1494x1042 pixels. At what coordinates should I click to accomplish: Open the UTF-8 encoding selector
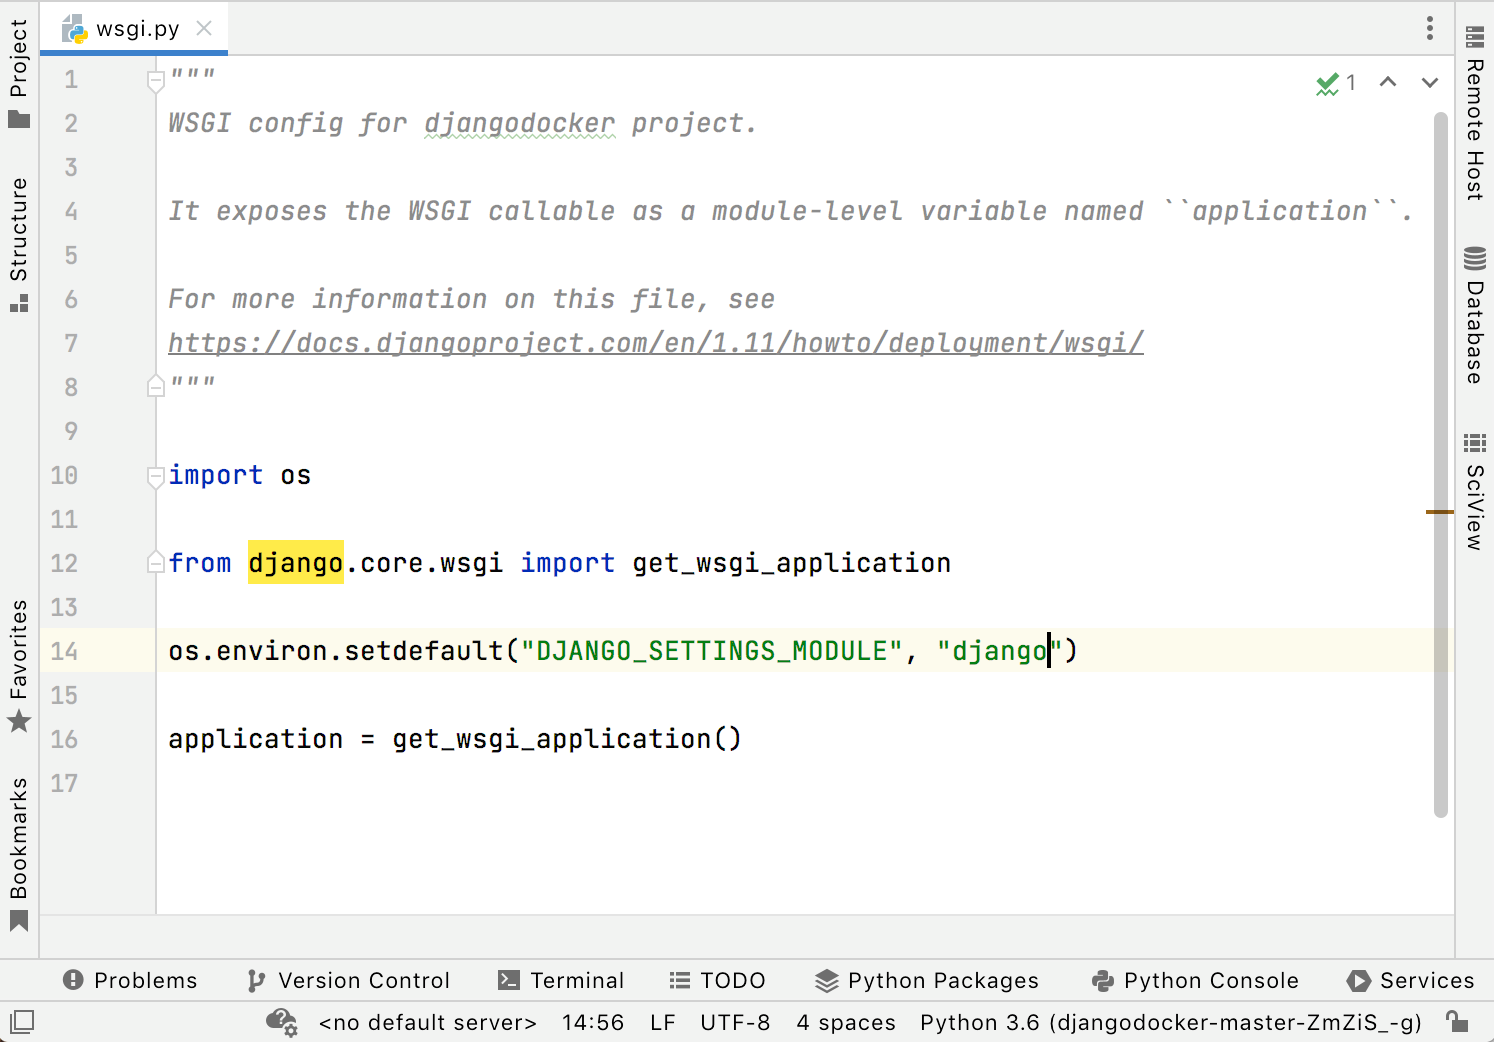pyautogui.click(x=735, y=1022)
